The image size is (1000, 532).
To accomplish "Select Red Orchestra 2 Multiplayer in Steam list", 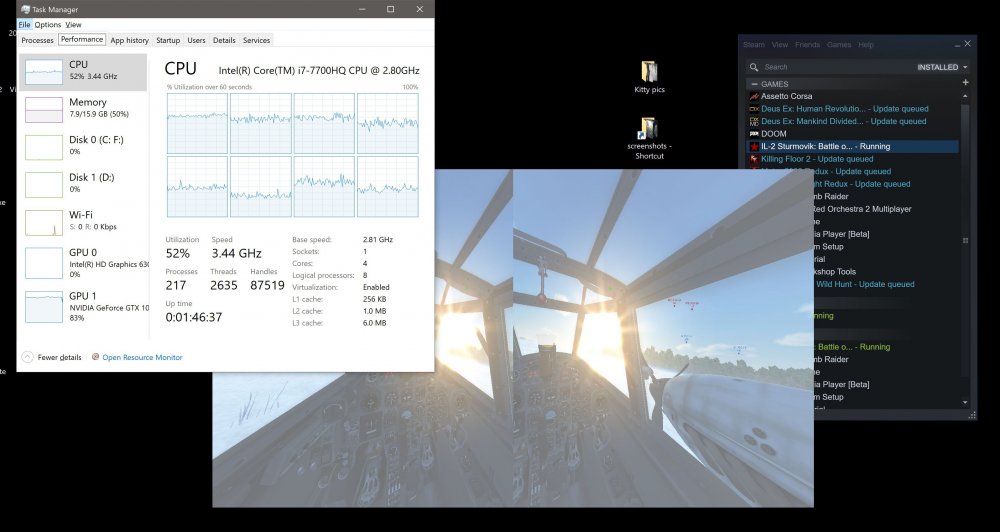I will 862,209.
